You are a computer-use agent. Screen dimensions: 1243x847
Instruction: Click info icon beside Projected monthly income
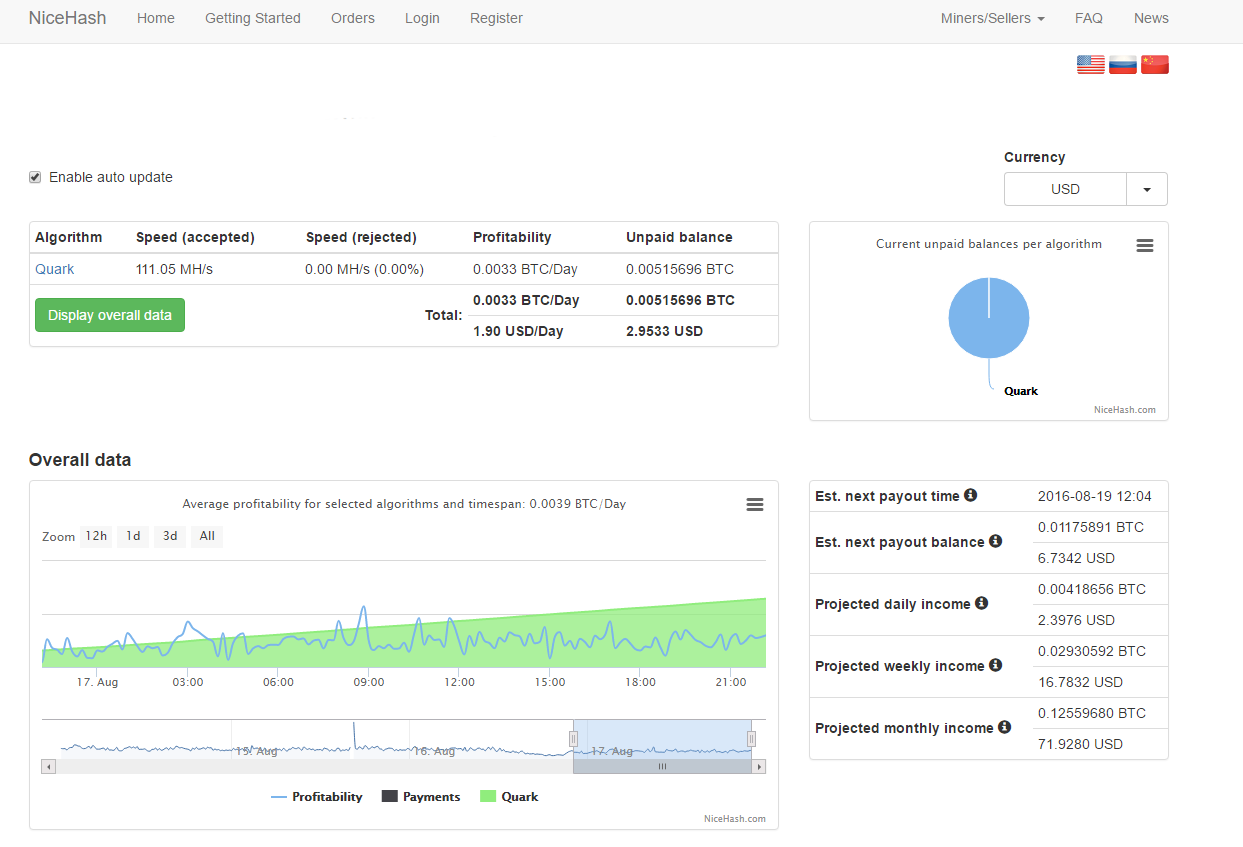(1004, 727)
